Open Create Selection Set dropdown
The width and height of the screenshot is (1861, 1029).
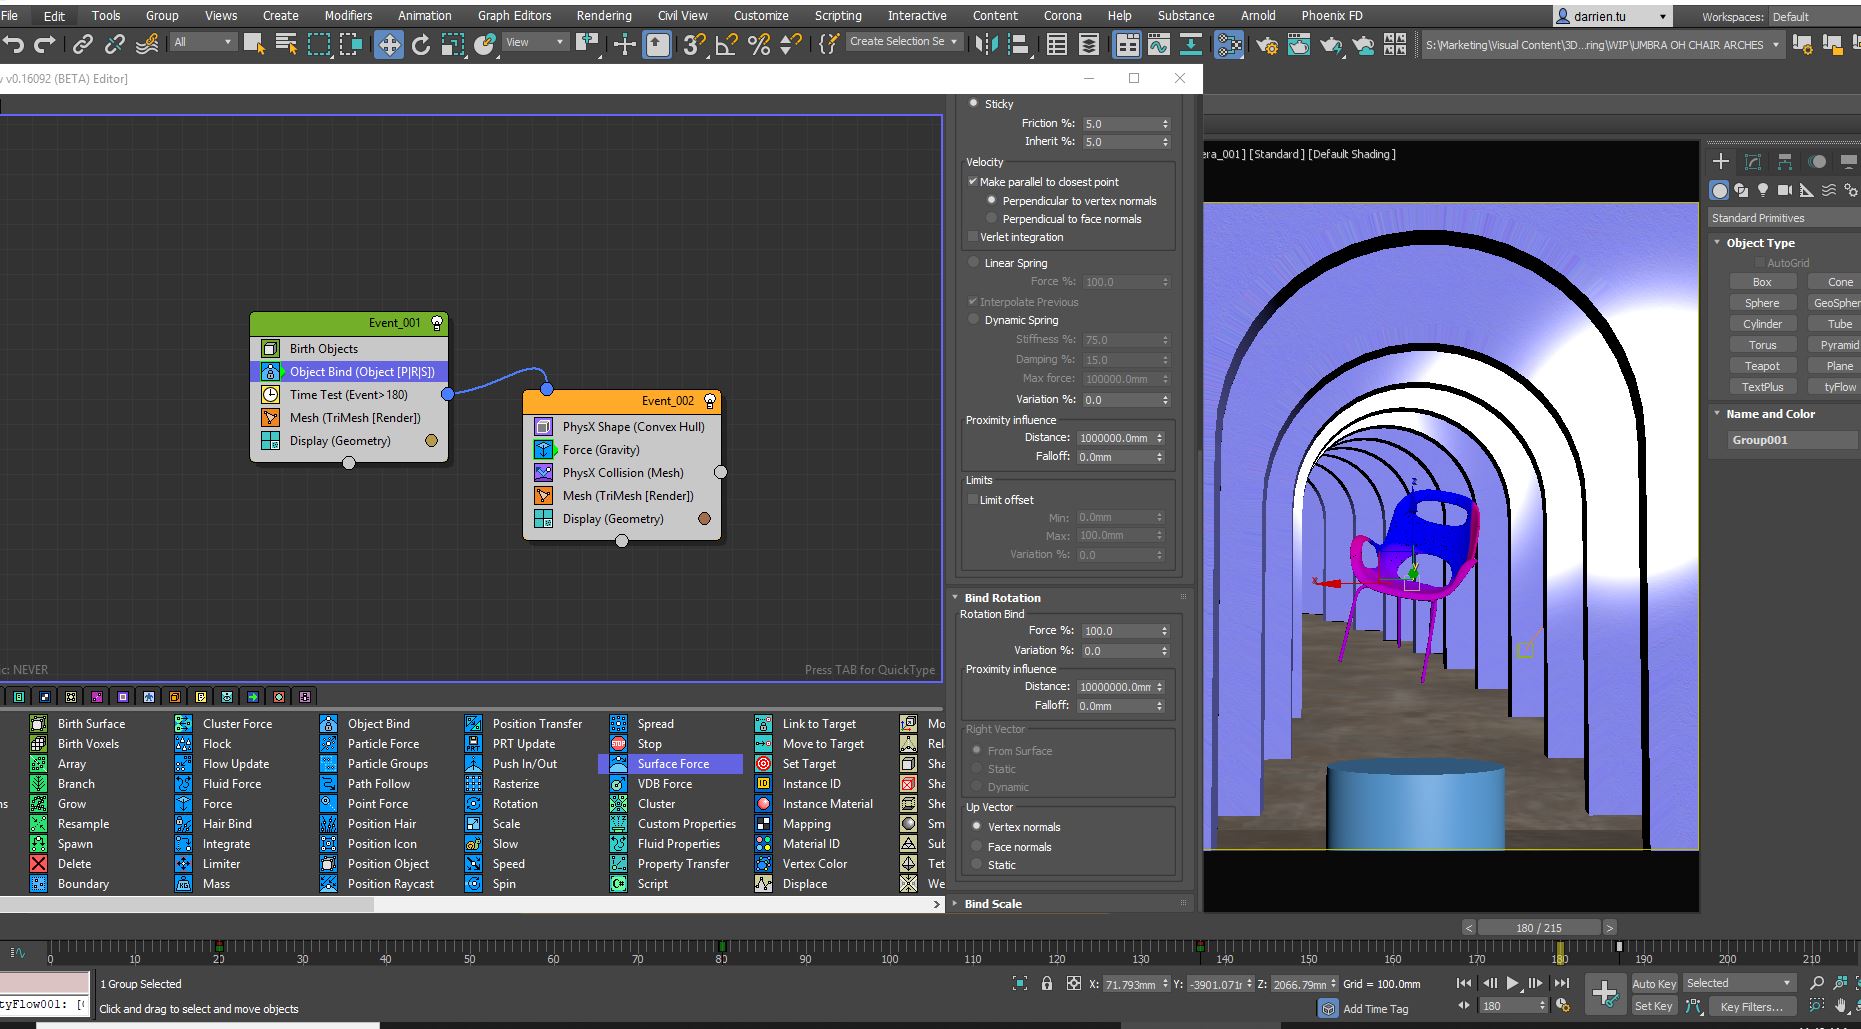(904, 42)
